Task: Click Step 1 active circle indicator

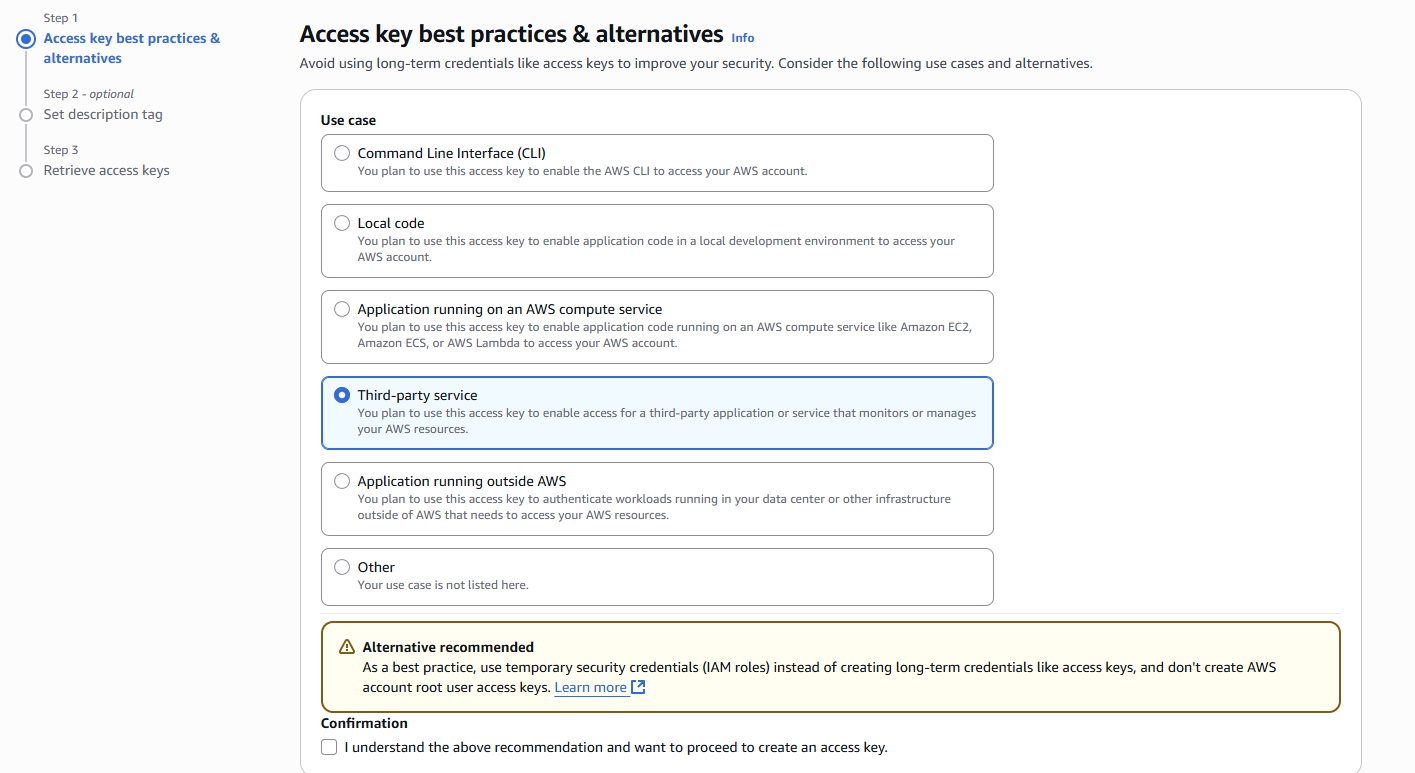Action: [x=26, y=39]
